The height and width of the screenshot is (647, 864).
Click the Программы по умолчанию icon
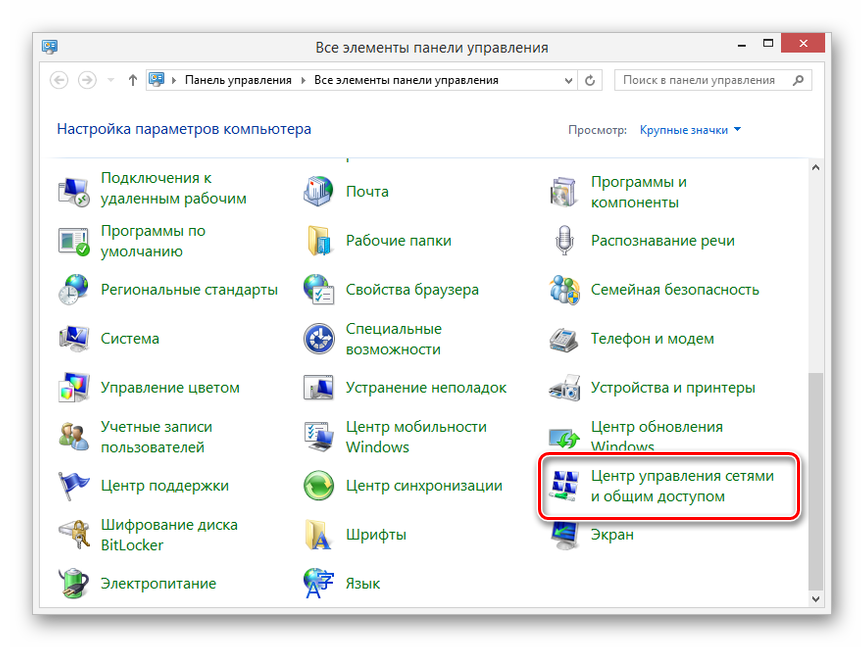pyautogui.click(x=73, y=241)
